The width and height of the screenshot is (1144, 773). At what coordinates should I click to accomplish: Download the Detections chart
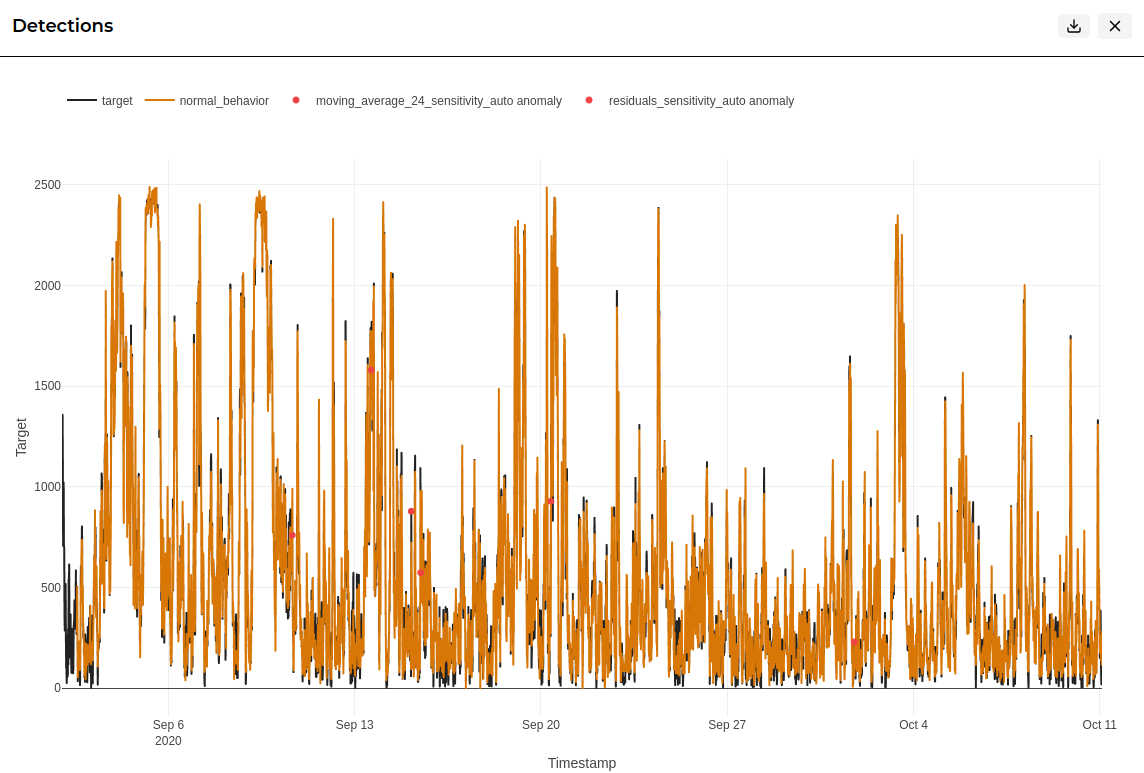coord(1073,26)
